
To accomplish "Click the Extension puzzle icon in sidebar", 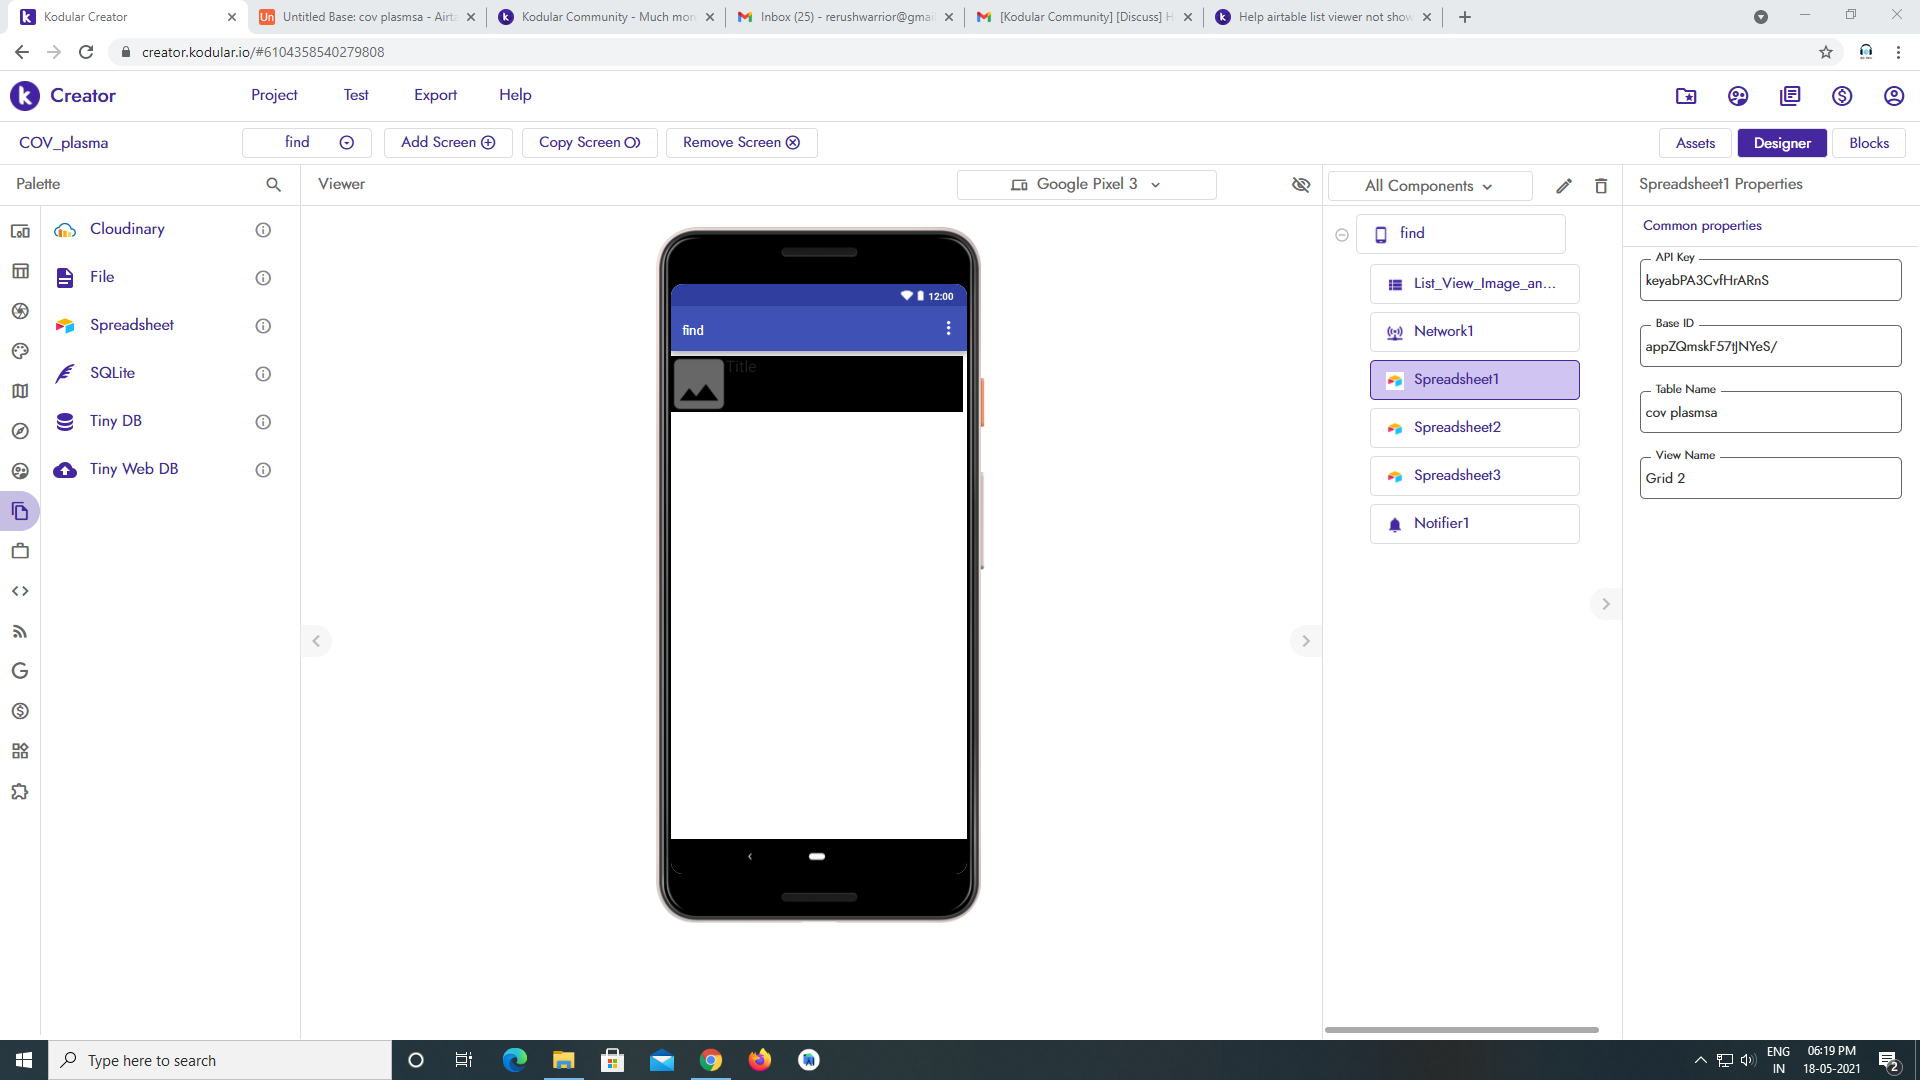I will (x=20, y=792).
